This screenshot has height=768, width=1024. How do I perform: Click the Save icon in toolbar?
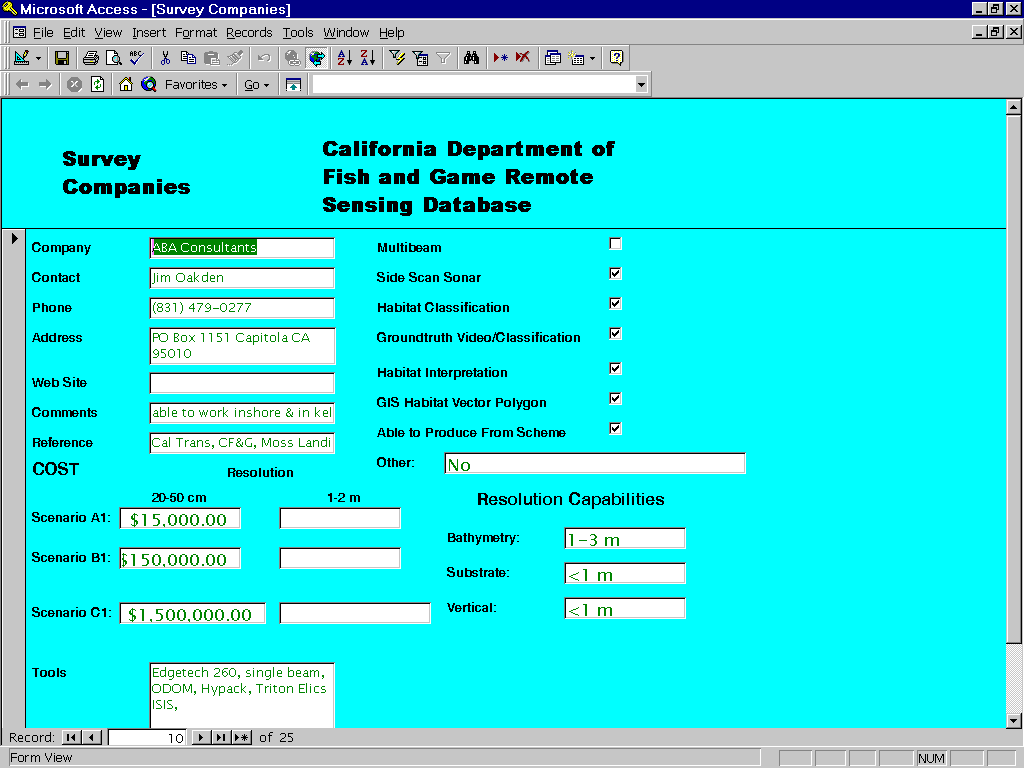pos(62,58)
